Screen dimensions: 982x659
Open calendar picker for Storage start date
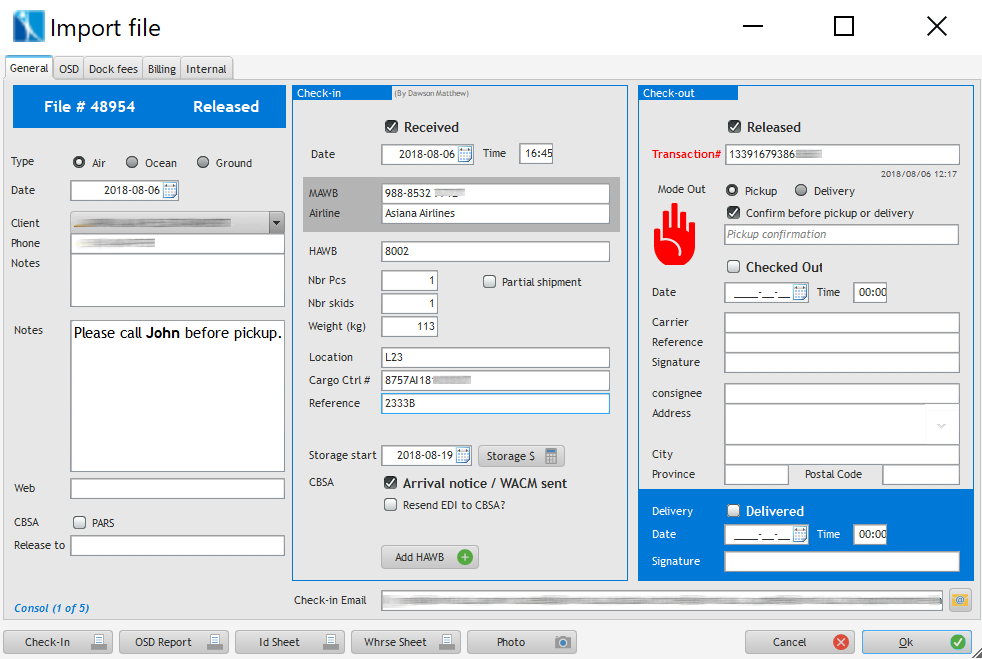click(463, 455)
